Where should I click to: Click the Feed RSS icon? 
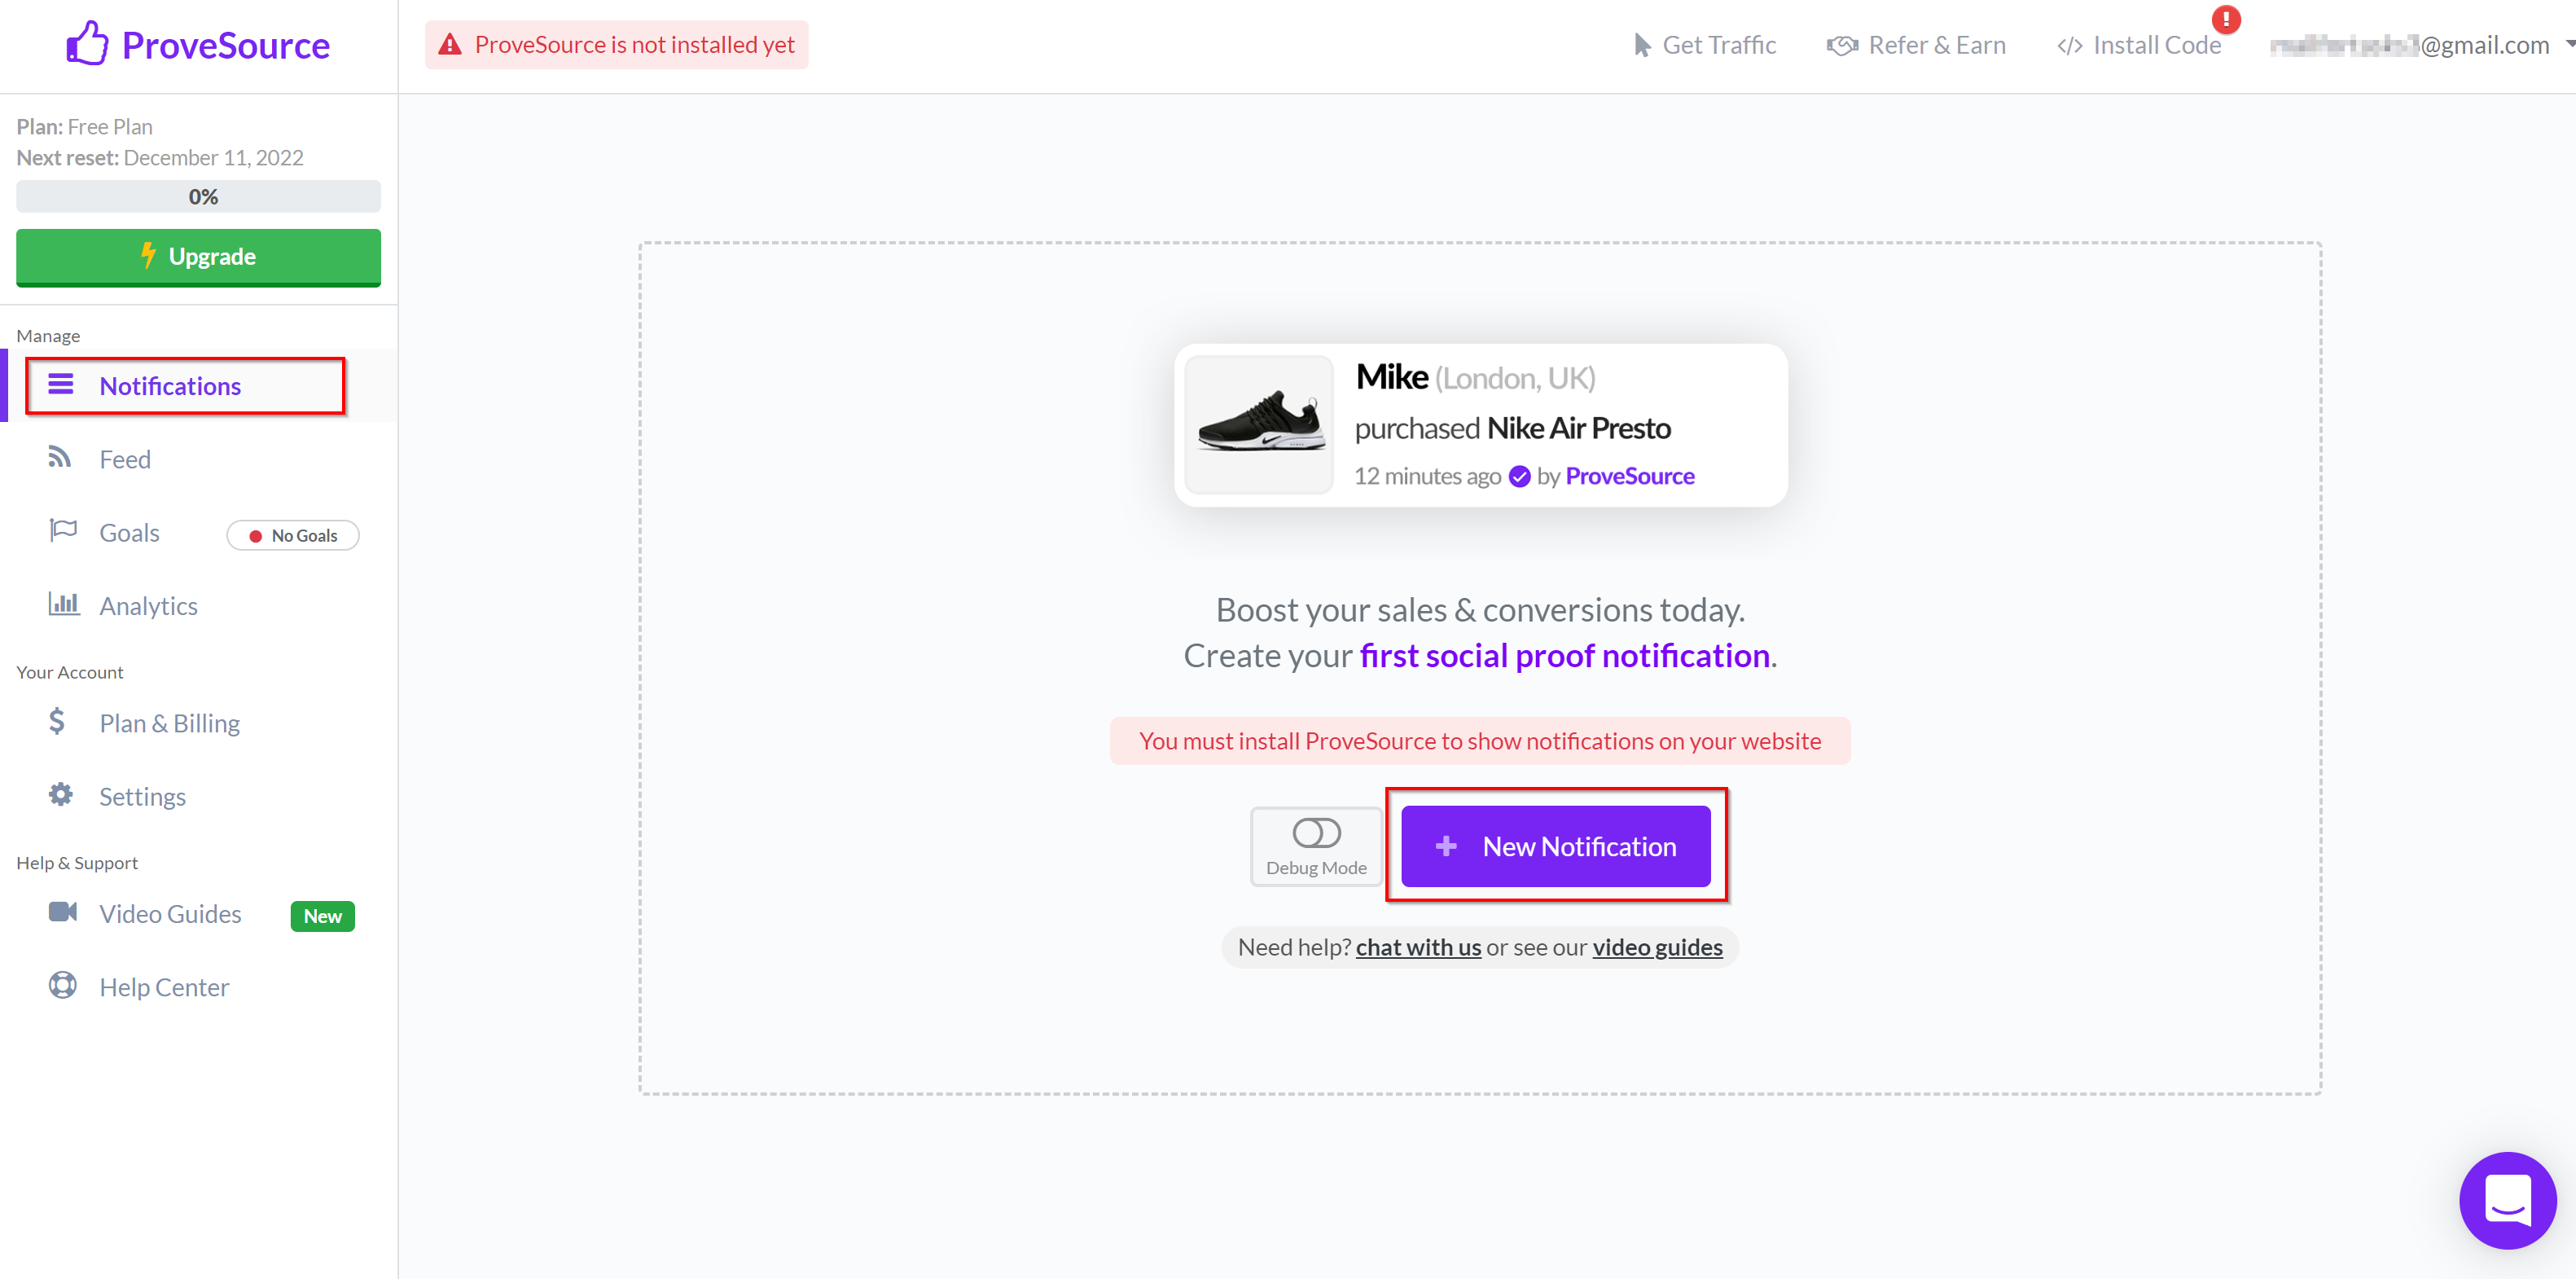click(59, 457)
